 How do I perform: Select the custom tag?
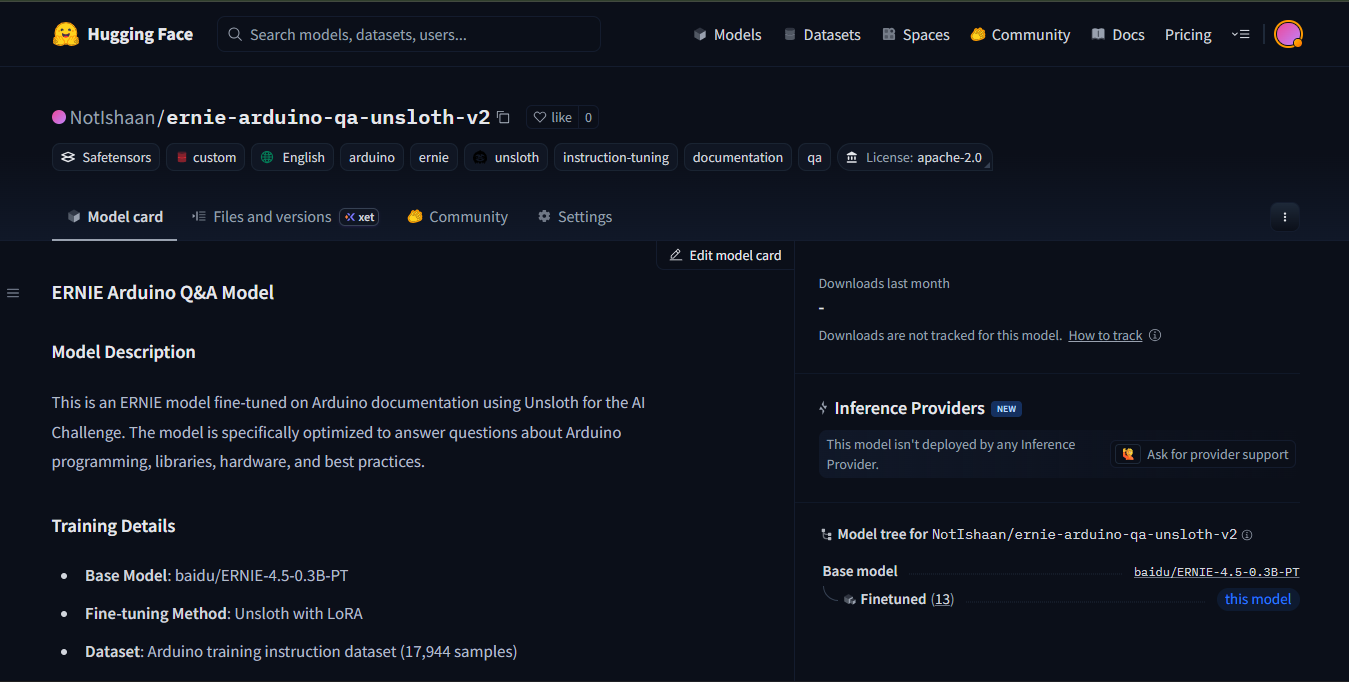206,157
